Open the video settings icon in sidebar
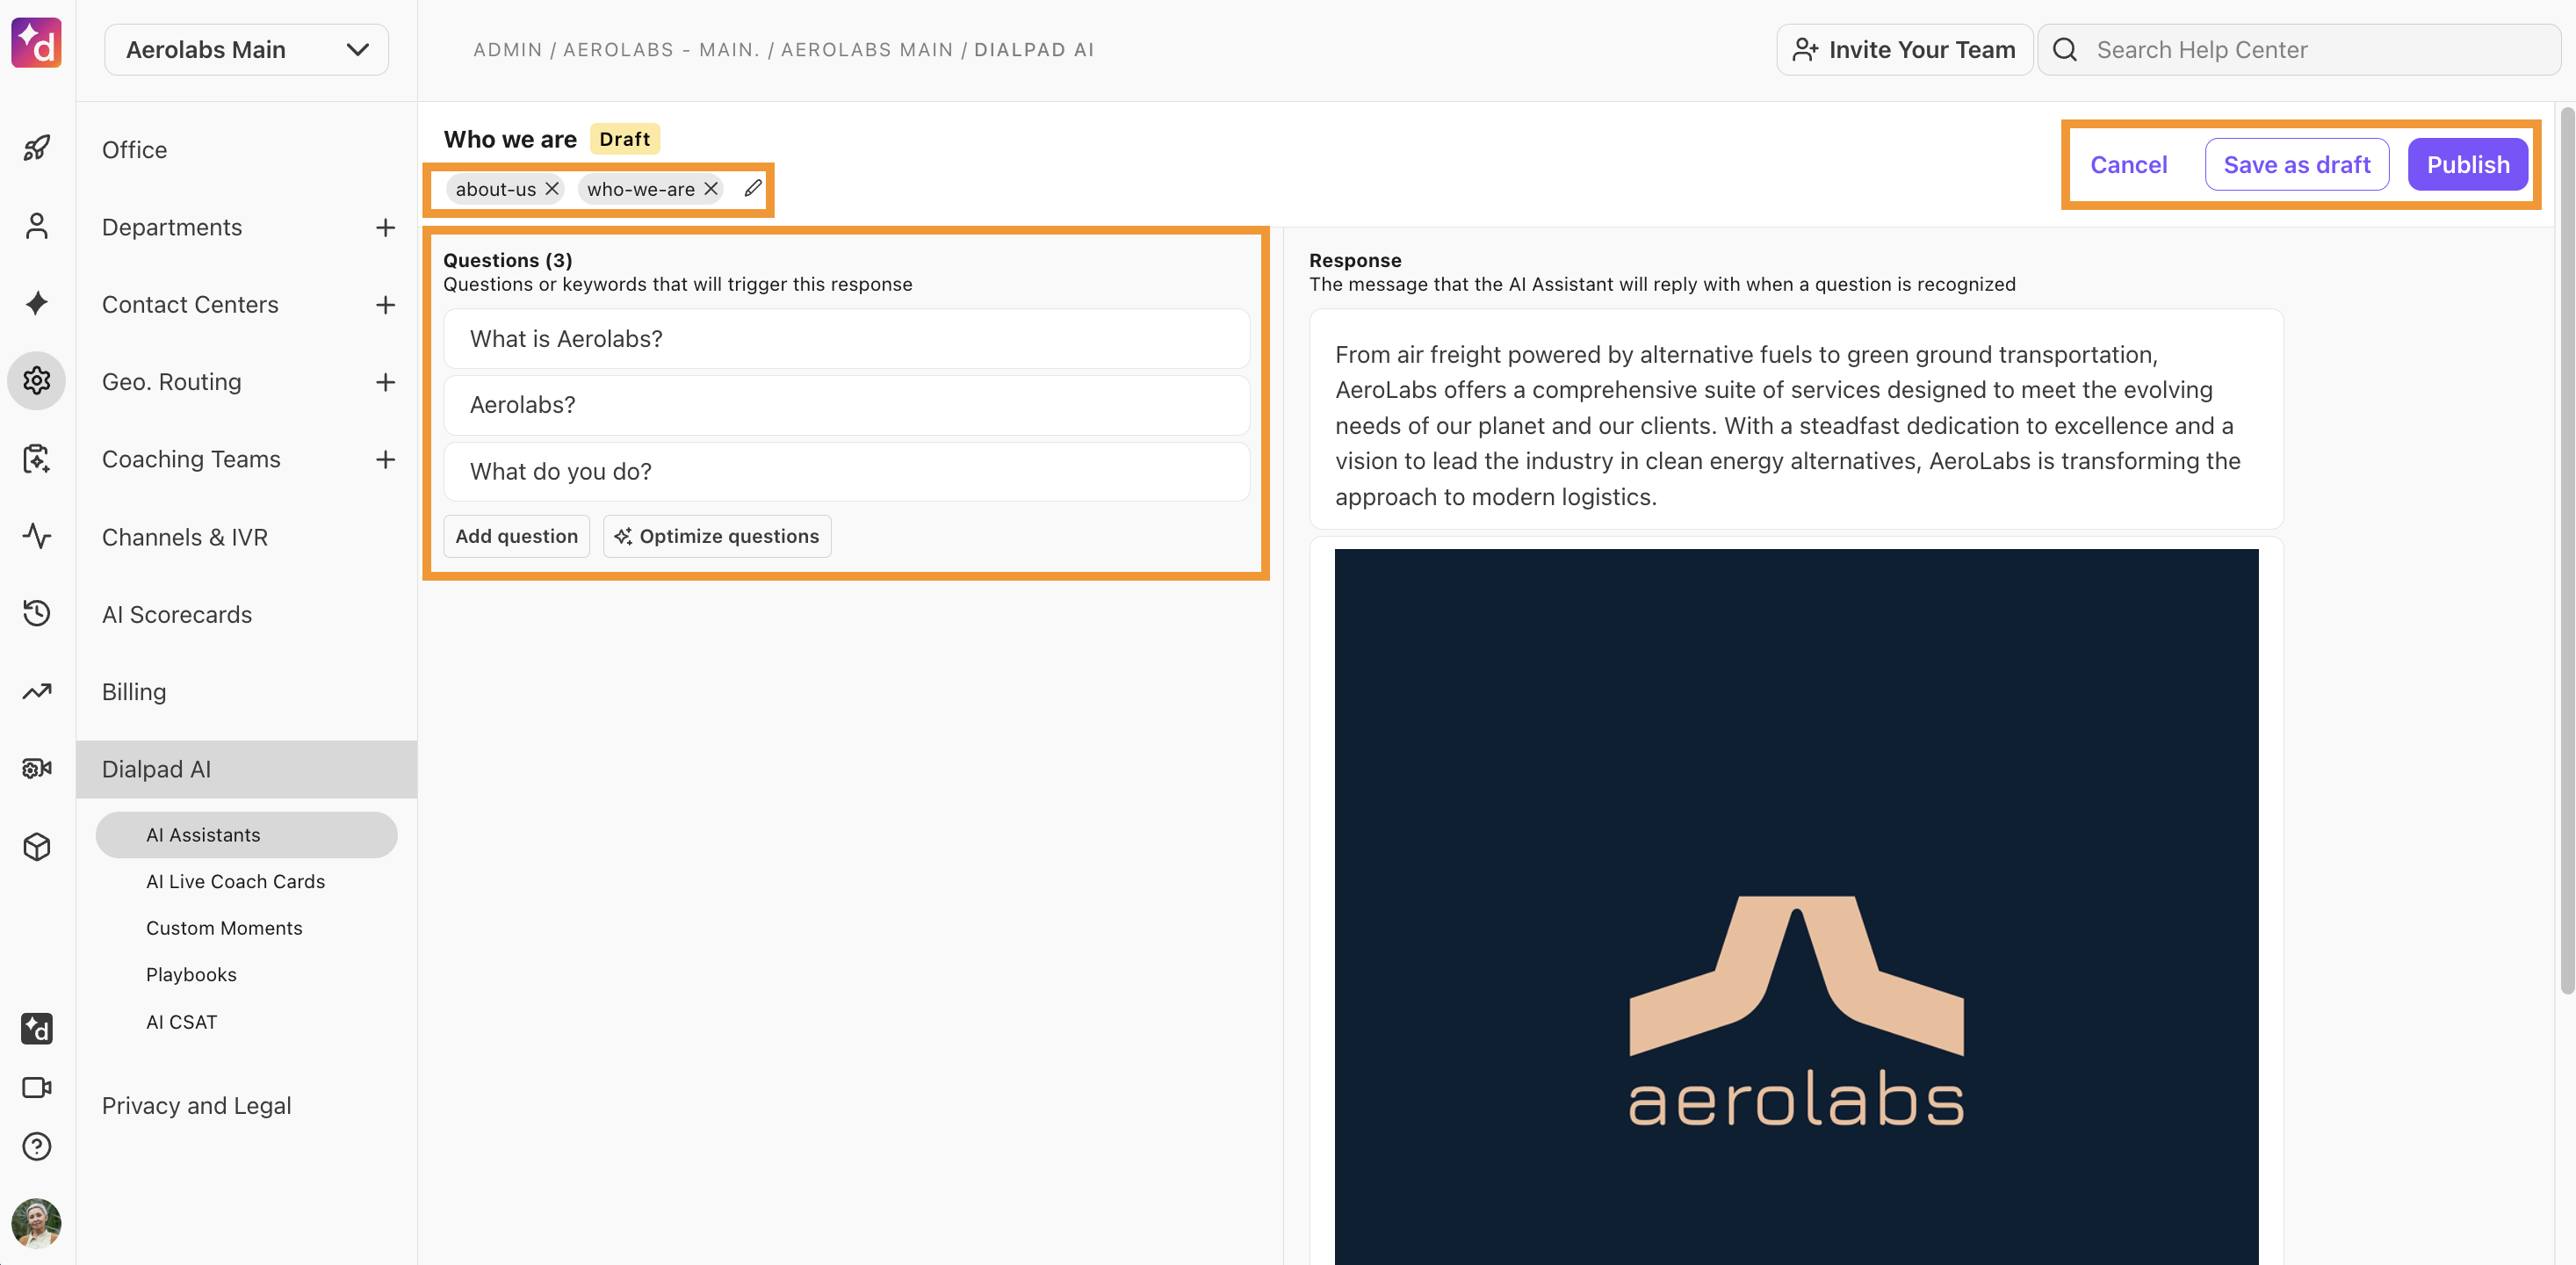The width and height of the screenshot is (2576, 1265). click(x=37, y=768)
